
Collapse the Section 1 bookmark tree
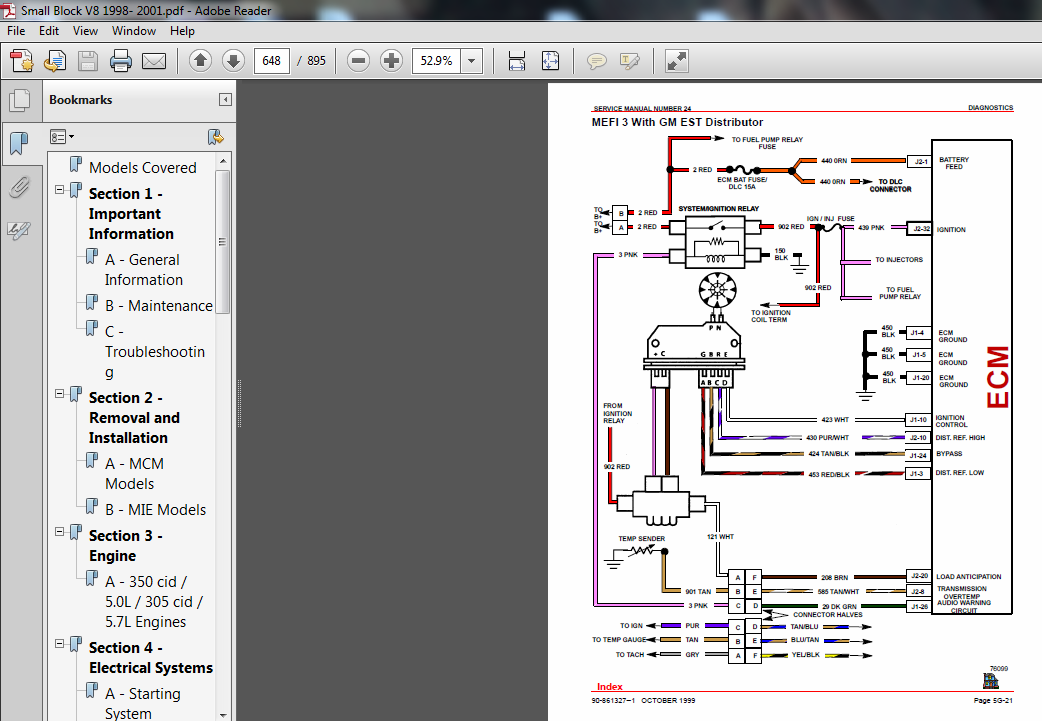[x=60, y=189]
